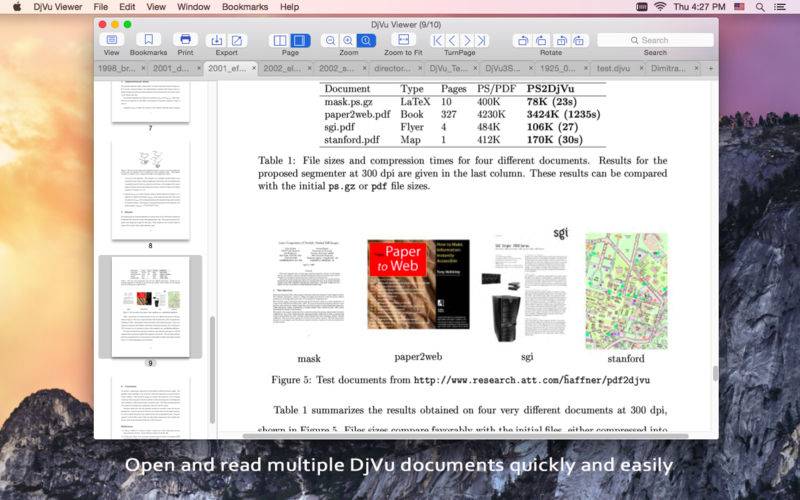This screenshot has height=500, width=800.
Task: Click the Paper to Web image
Action: point(418,284)
